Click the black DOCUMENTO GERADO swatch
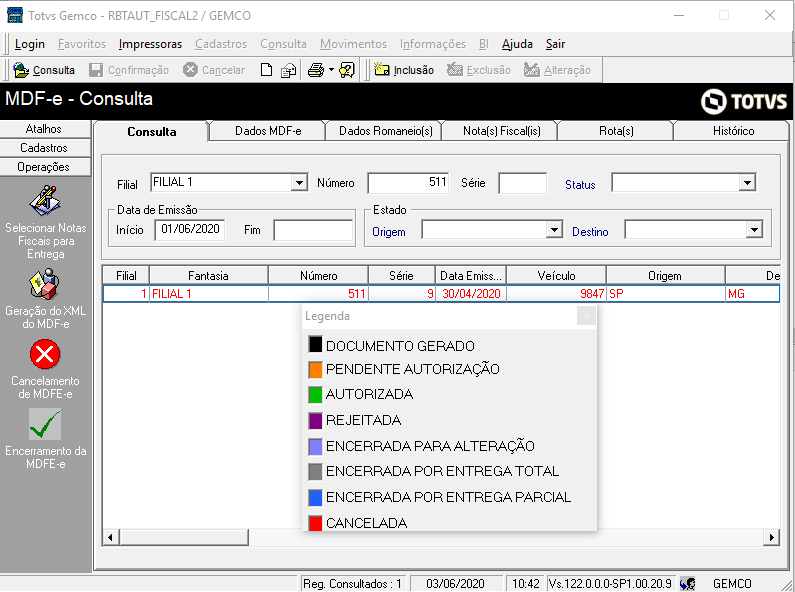The image size is (795, 592). tap(315, 345)
